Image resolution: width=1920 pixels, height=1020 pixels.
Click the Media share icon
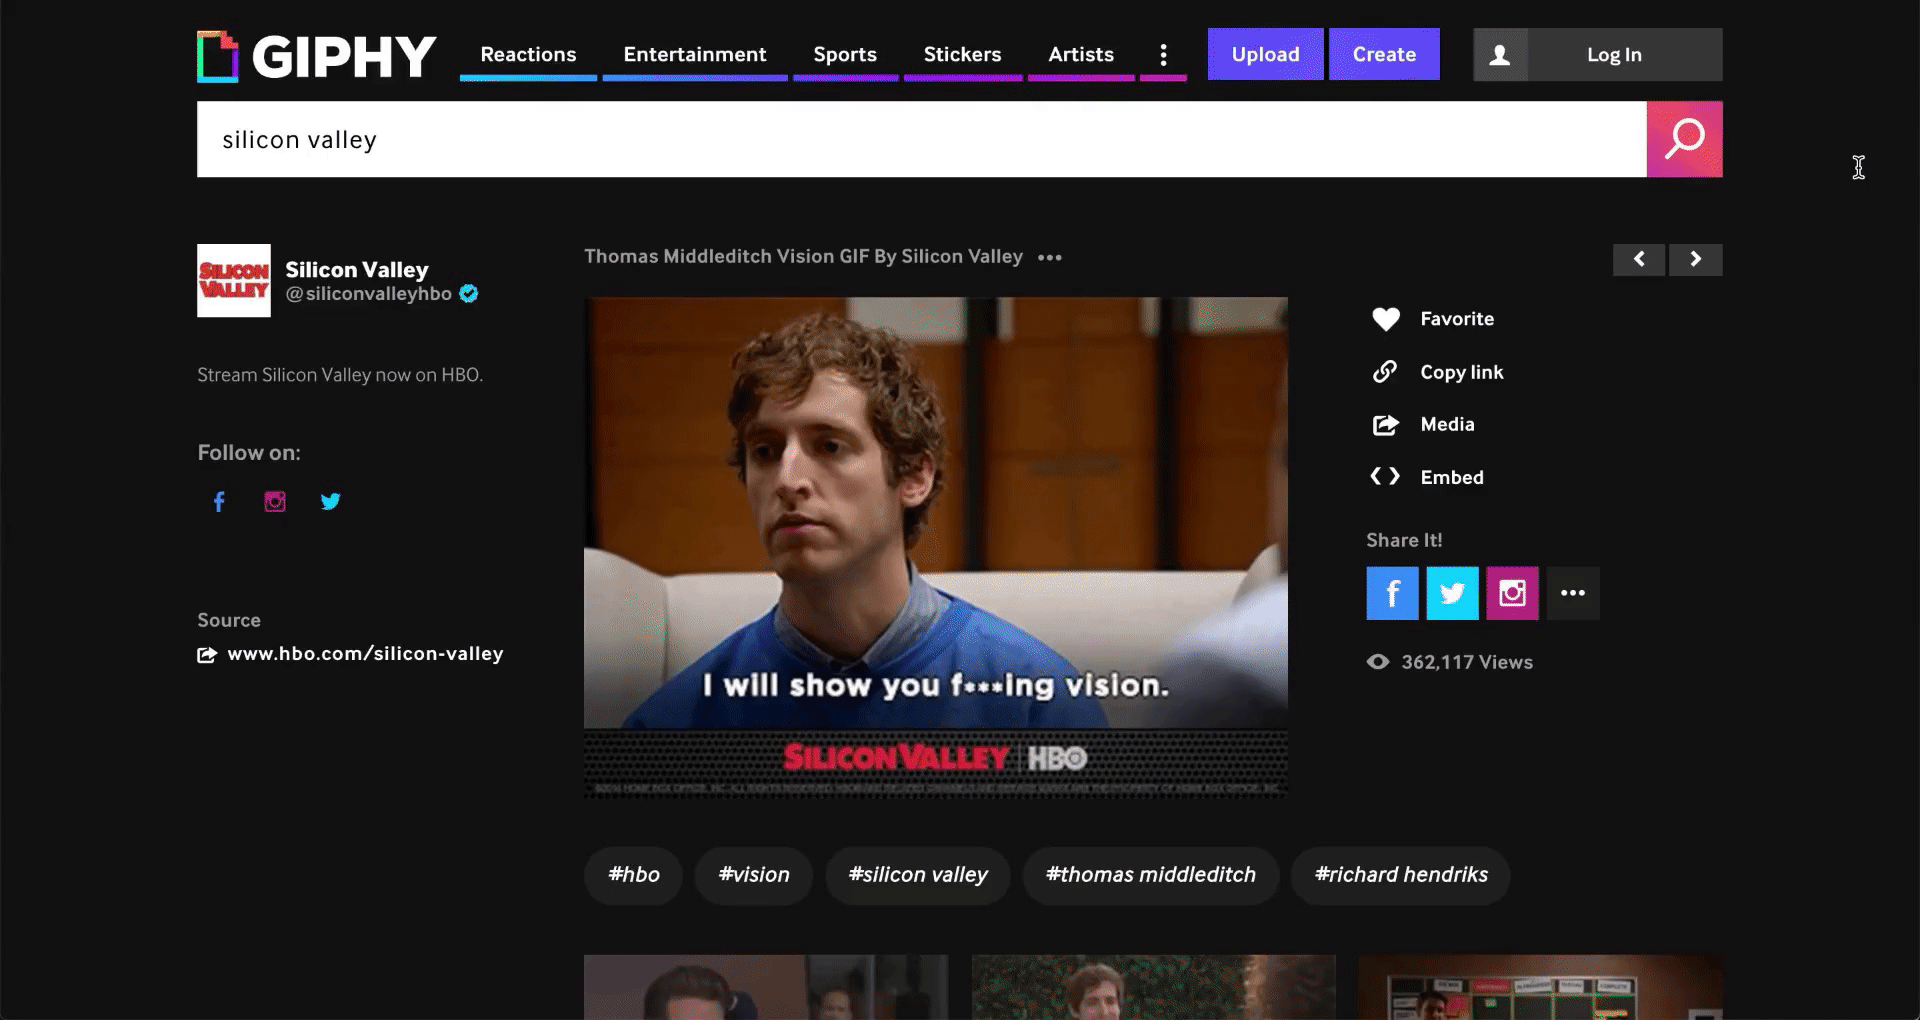1385,425
